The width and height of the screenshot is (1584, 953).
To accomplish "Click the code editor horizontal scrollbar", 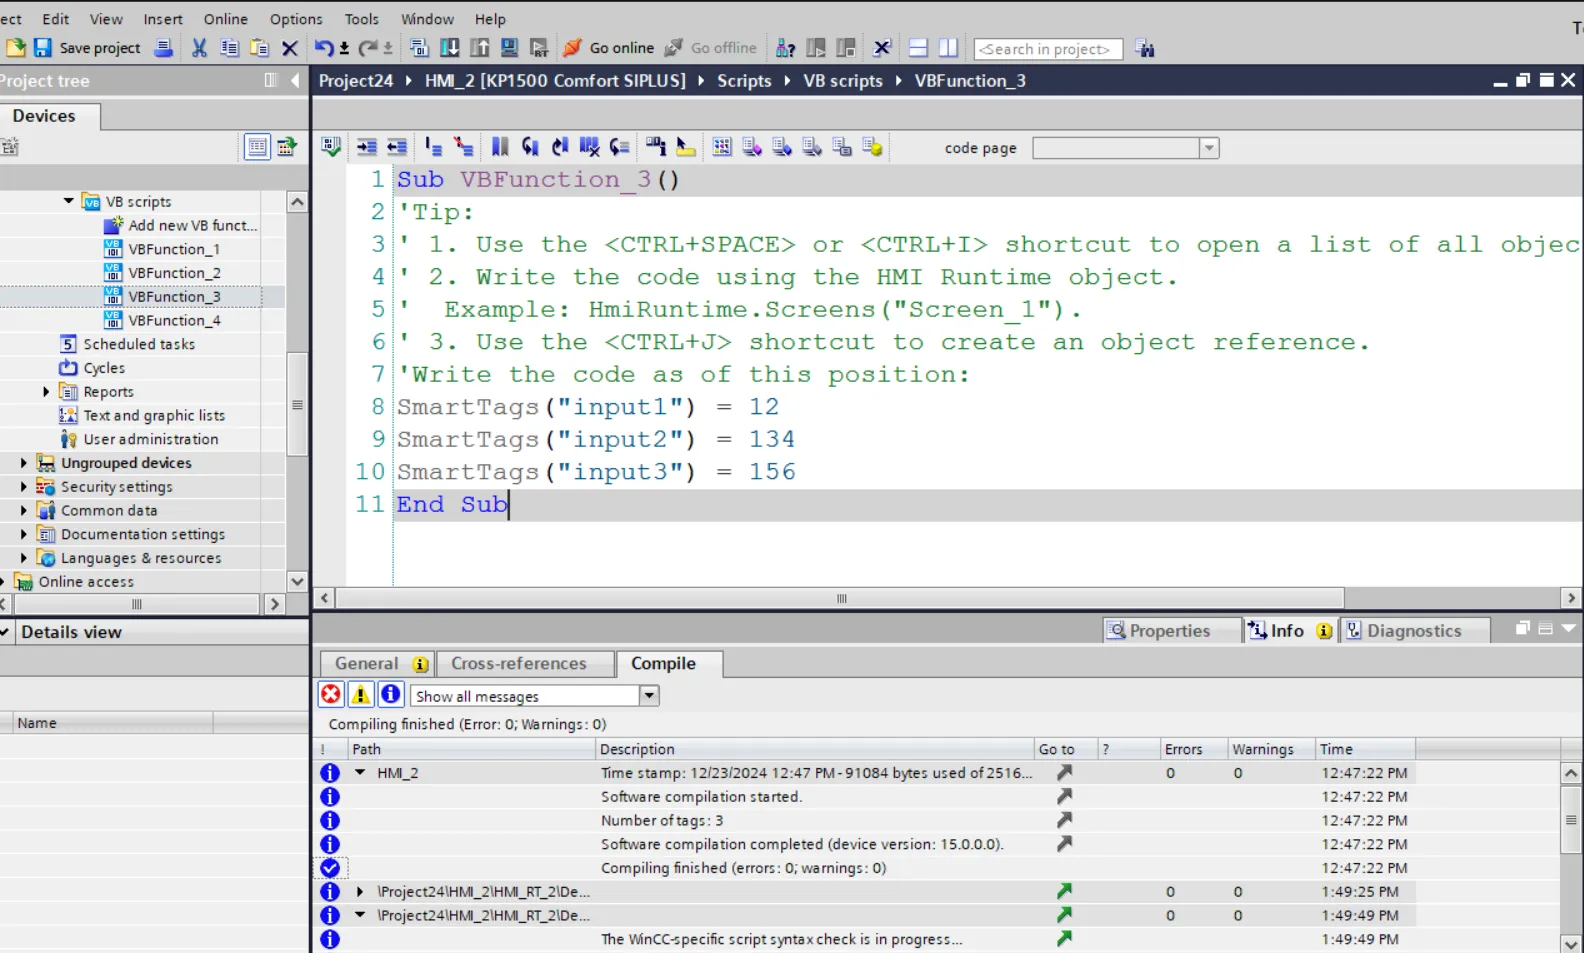I will tap(840, 598).
